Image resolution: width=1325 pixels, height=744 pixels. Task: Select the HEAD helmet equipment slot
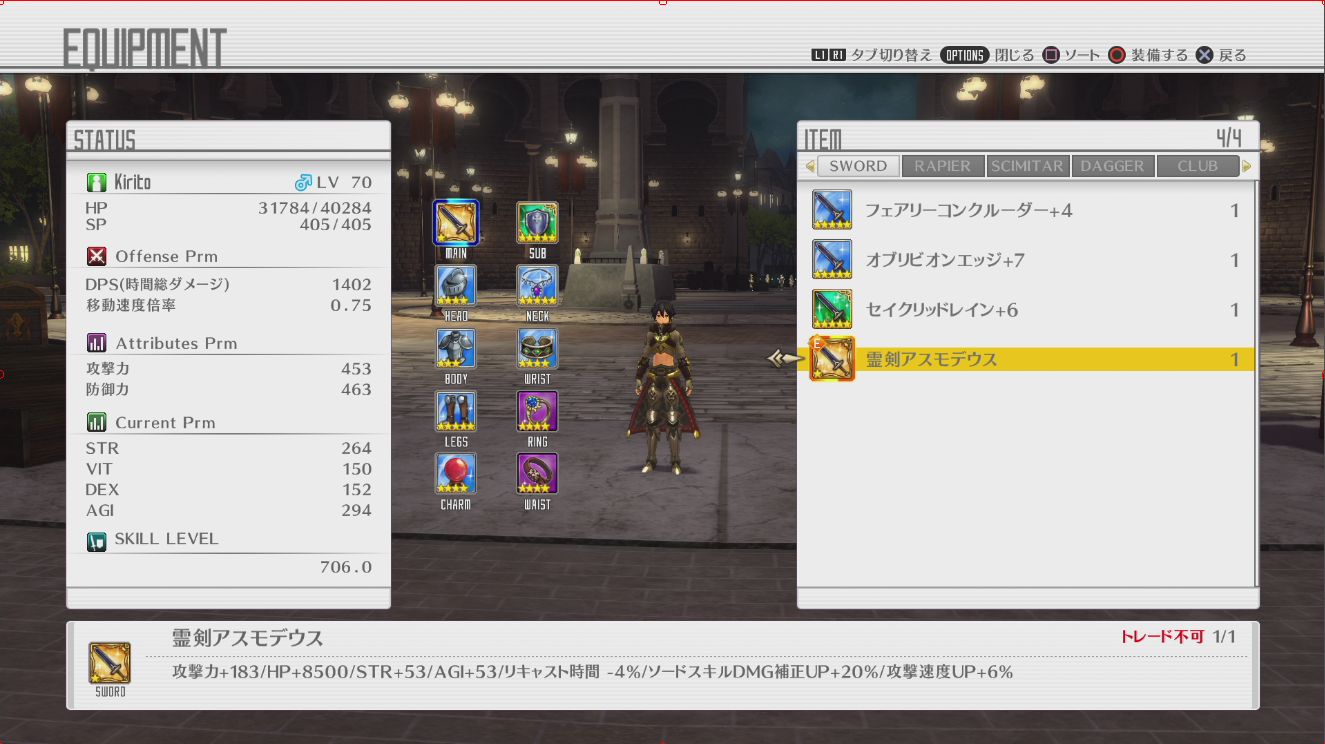tap(456, 285)
